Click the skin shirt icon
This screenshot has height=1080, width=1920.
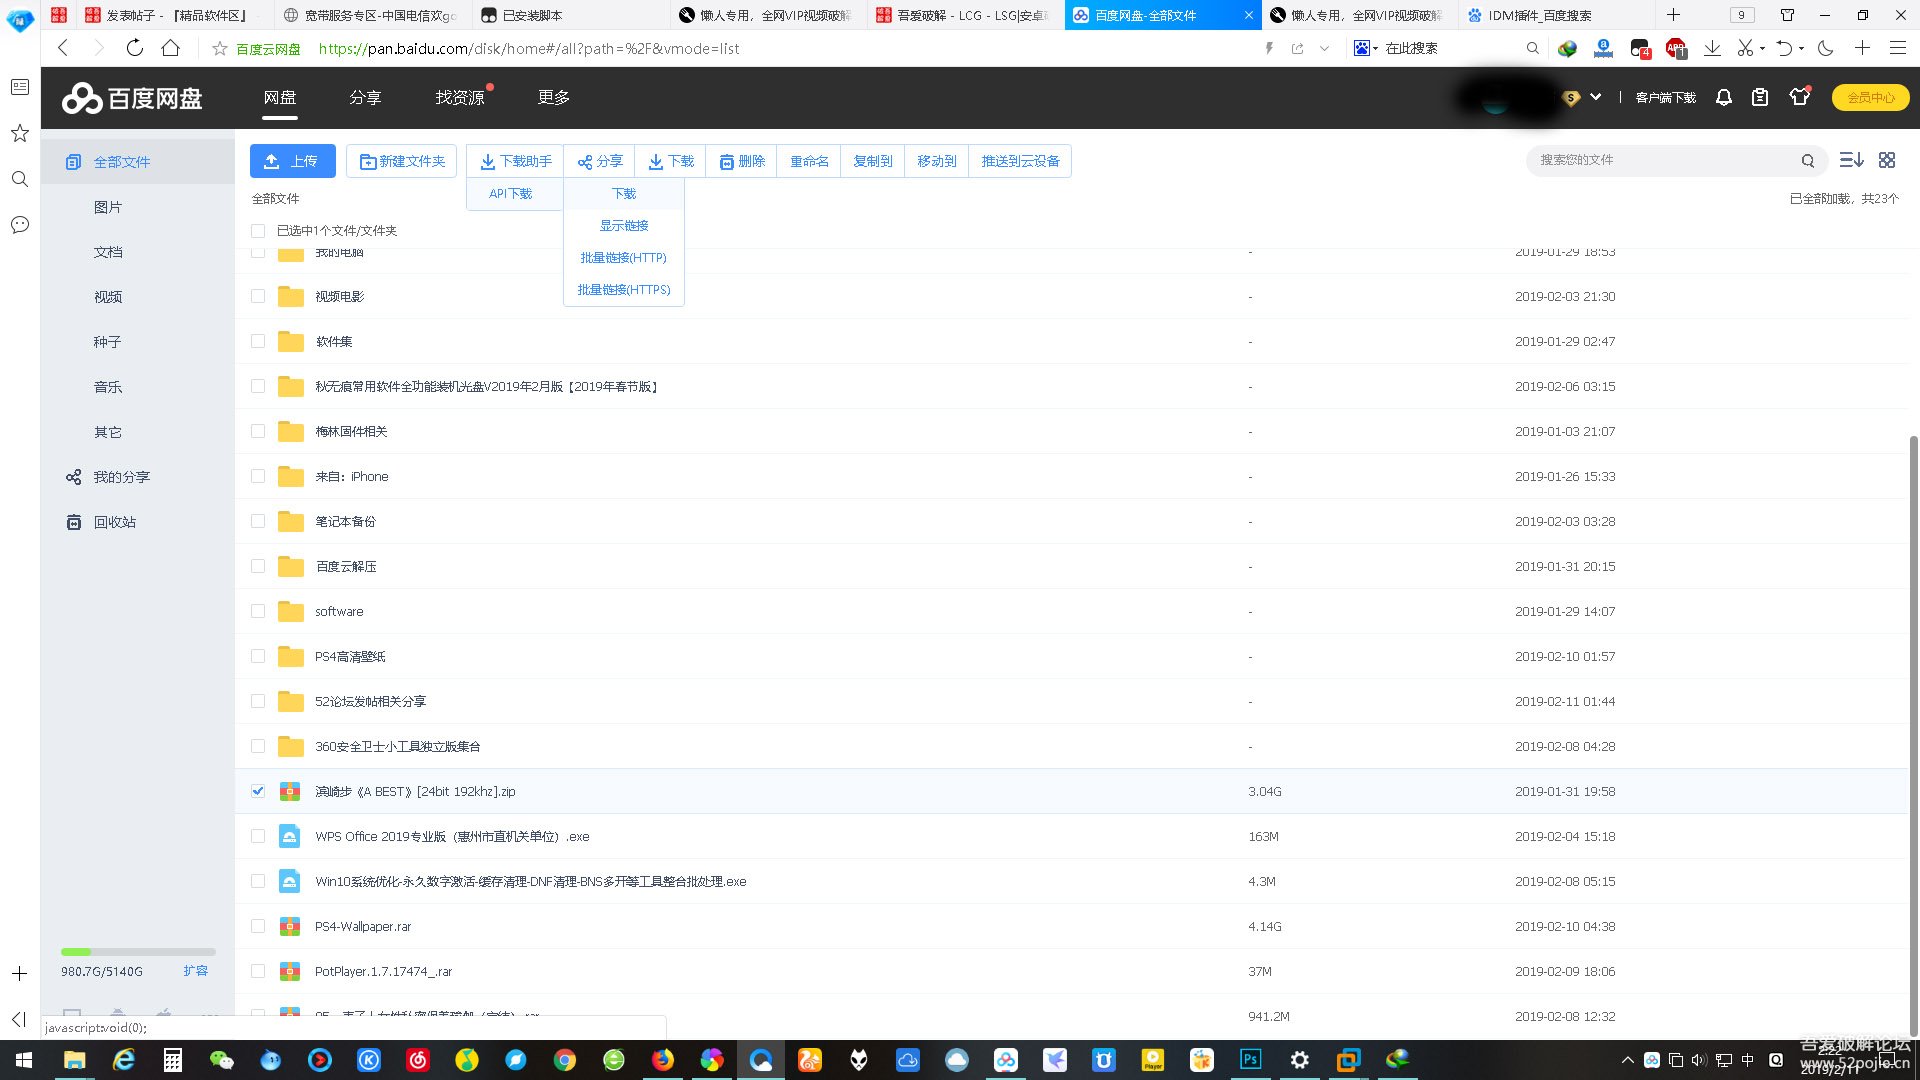[x=1799, y=97]
